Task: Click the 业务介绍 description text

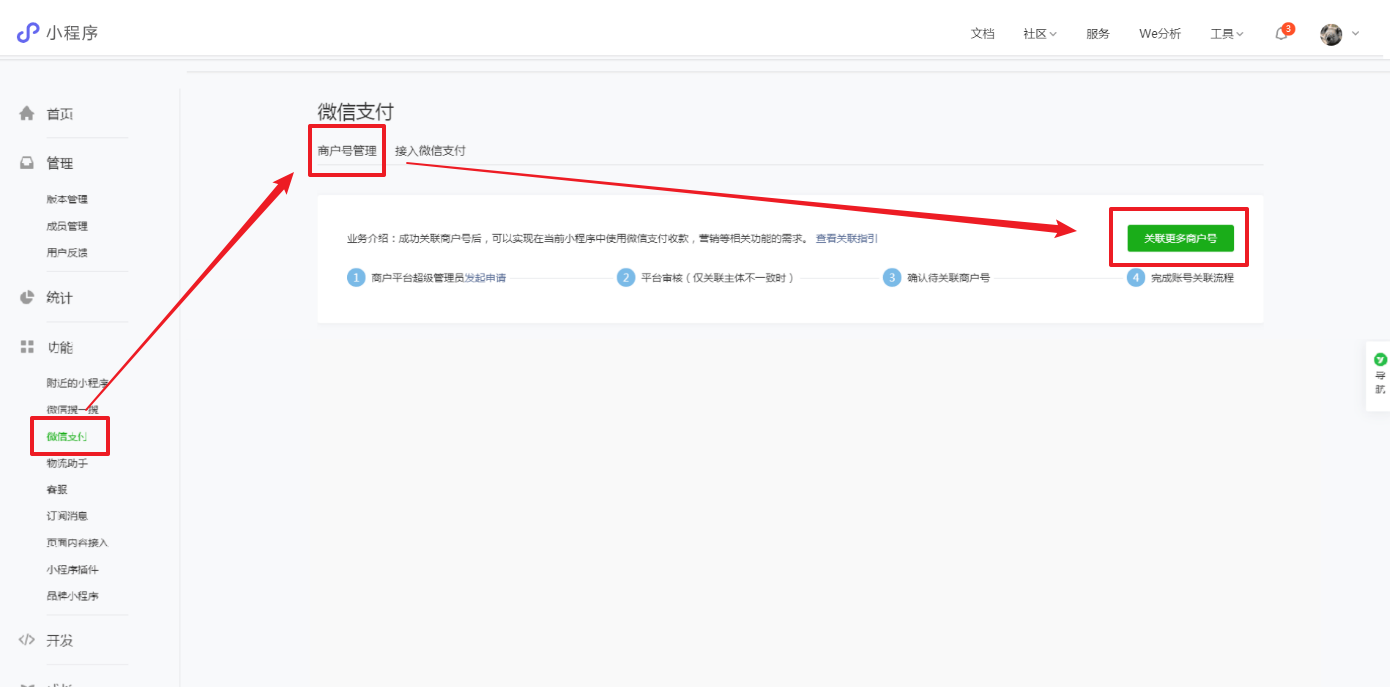Action: tap(577, 239)
